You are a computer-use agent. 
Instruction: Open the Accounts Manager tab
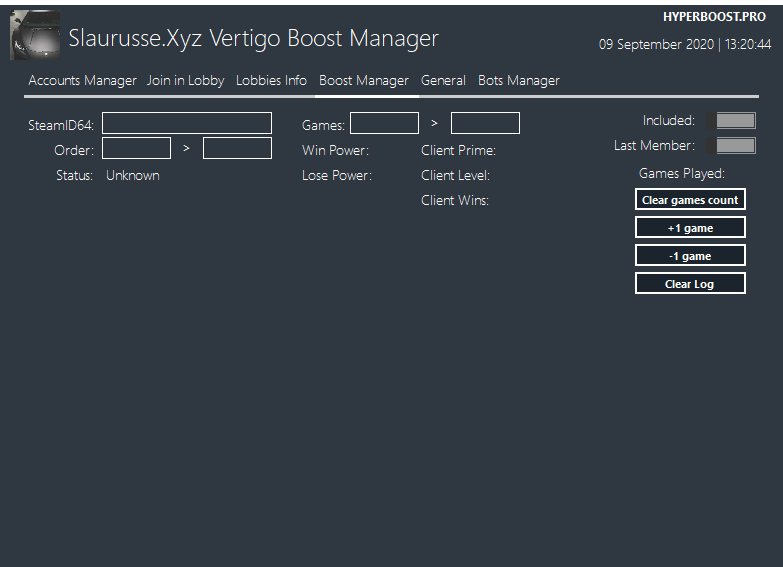tap(82, 80)
